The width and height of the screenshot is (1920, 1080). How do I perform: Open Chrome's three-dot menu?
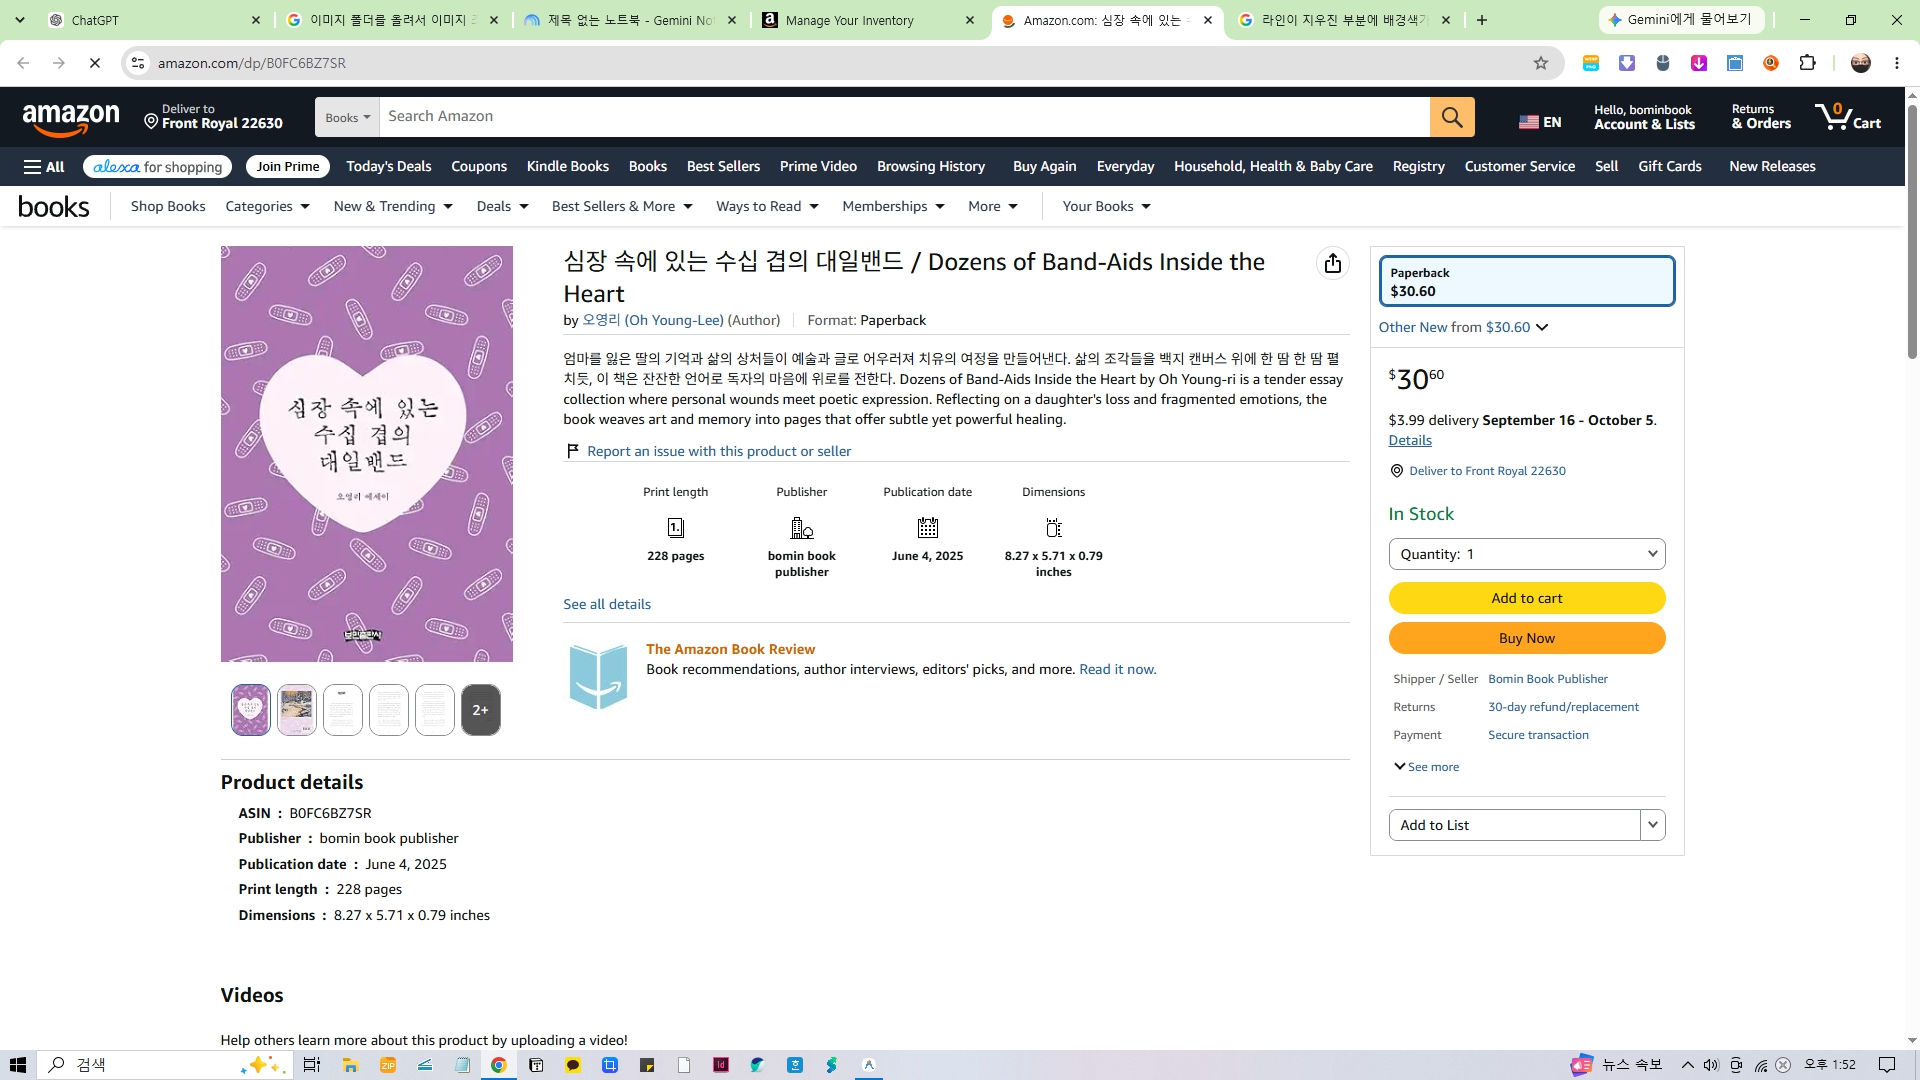click(x=1897, y=63)
